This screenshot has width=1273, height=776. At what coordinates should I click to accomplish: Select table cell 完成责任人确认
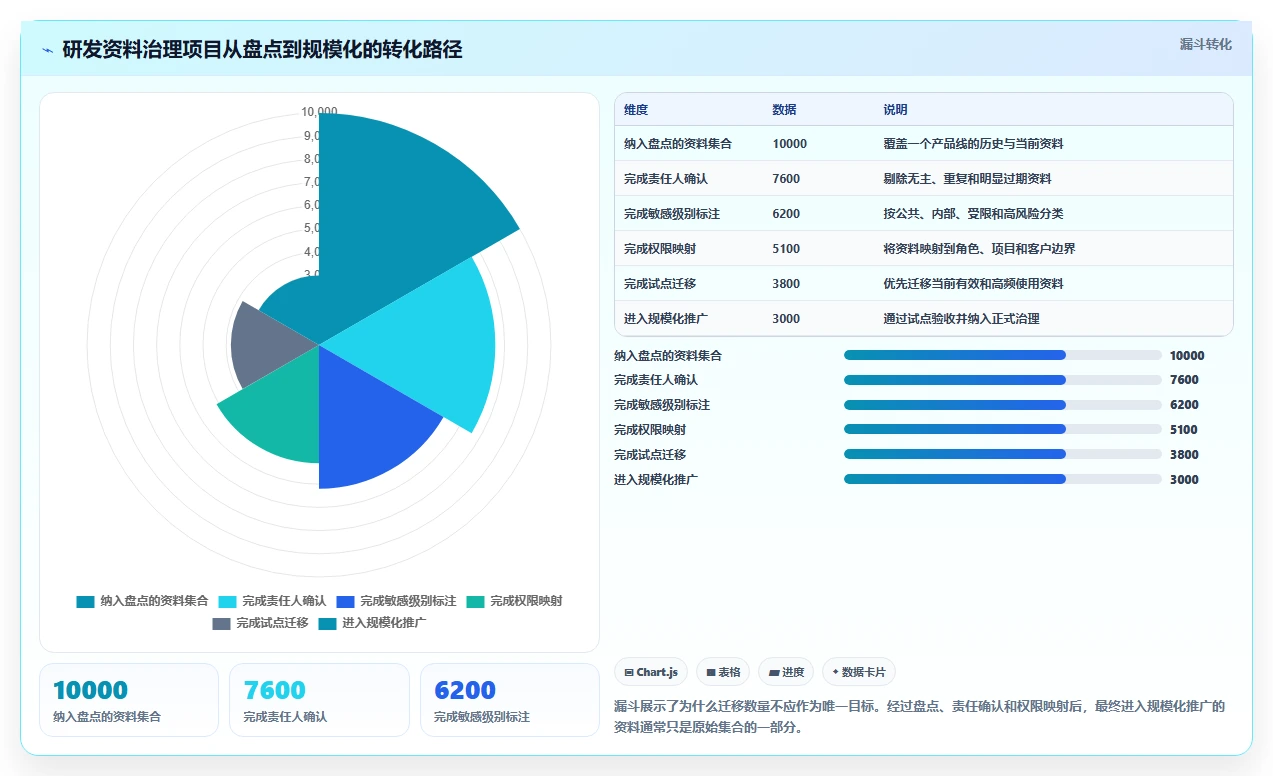[665, 179]
